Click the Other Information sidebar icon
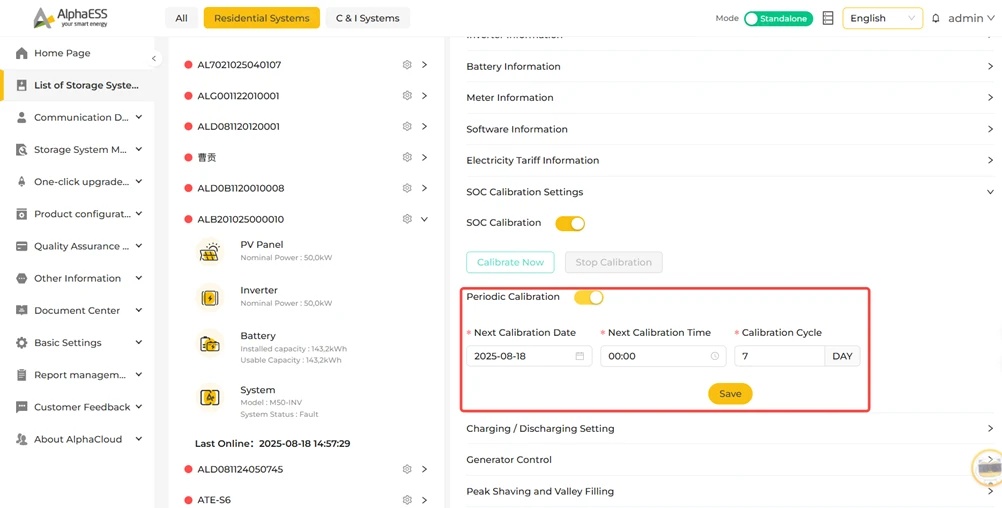This screenshot has width=1002, height=508. click(22, 279)
